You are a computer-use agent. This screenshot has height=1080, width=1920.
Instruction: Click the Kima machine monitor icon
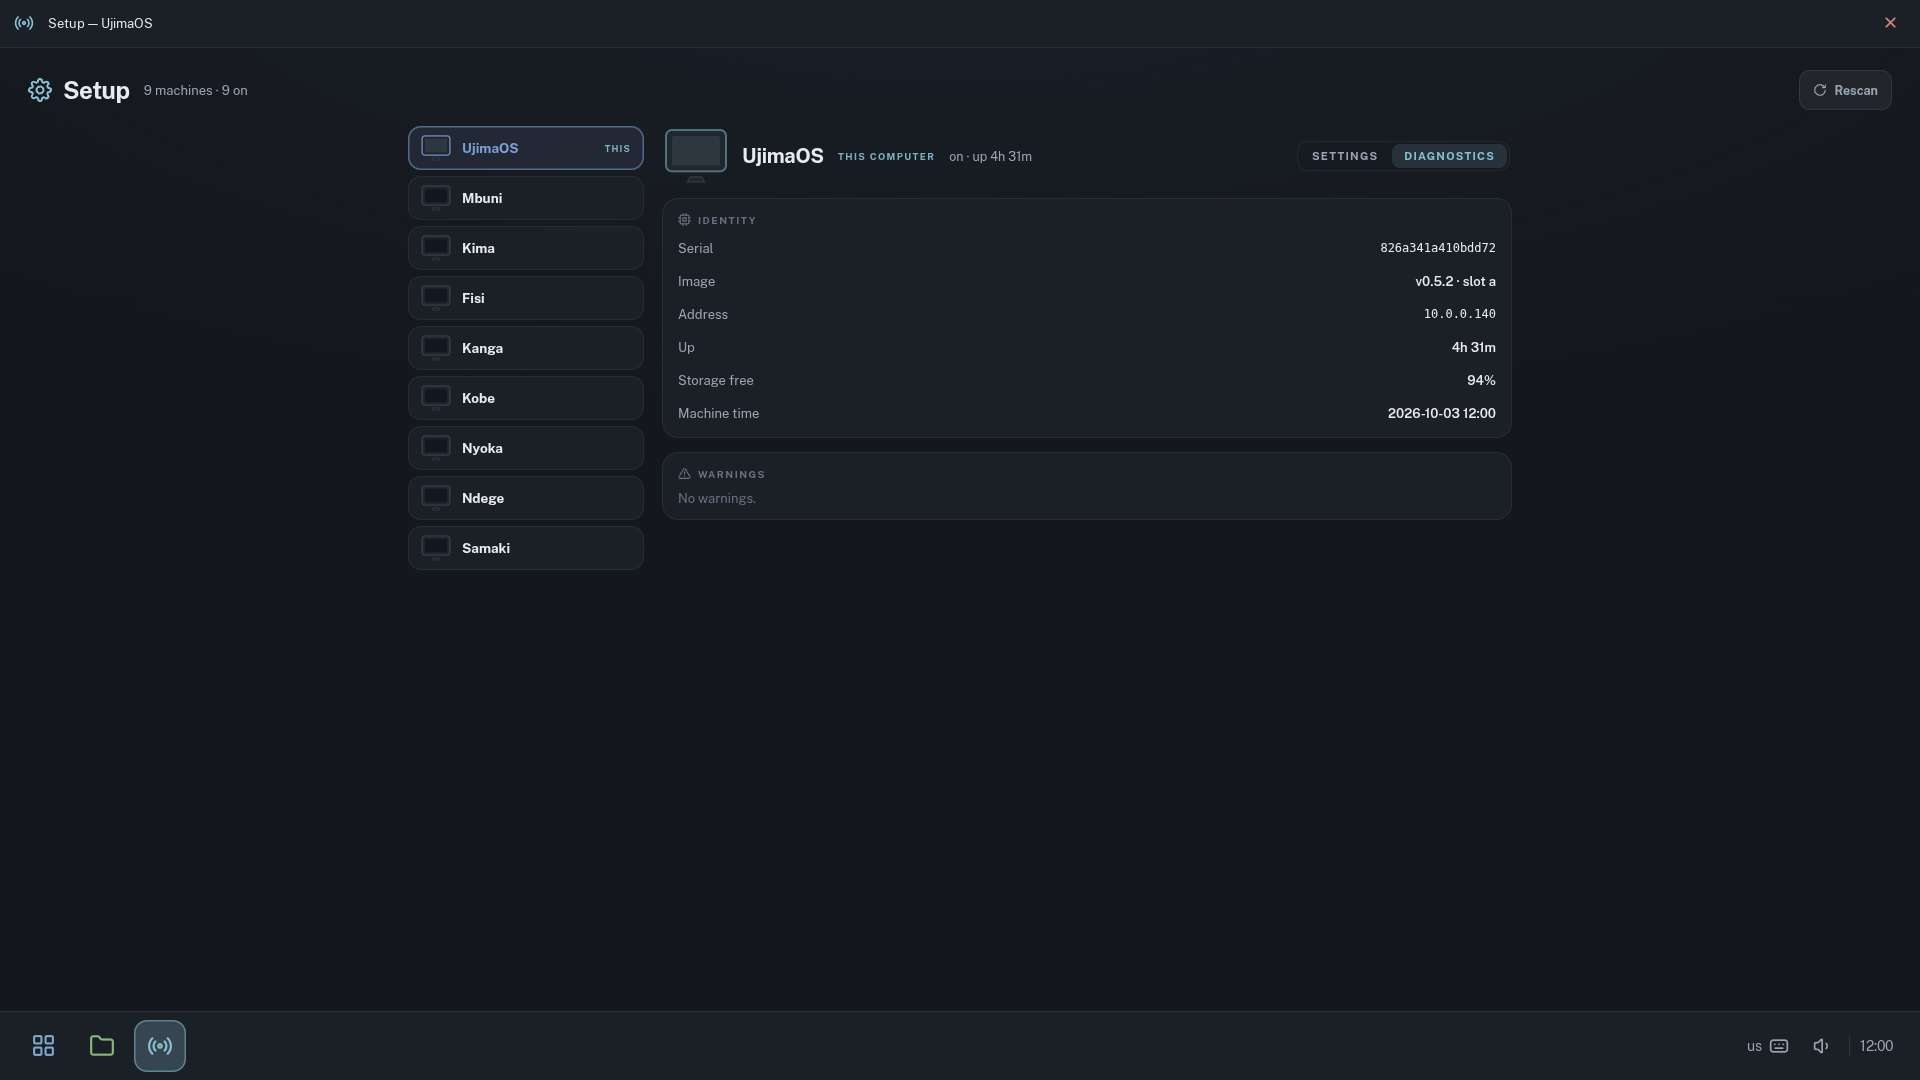[x=436, y=248]
